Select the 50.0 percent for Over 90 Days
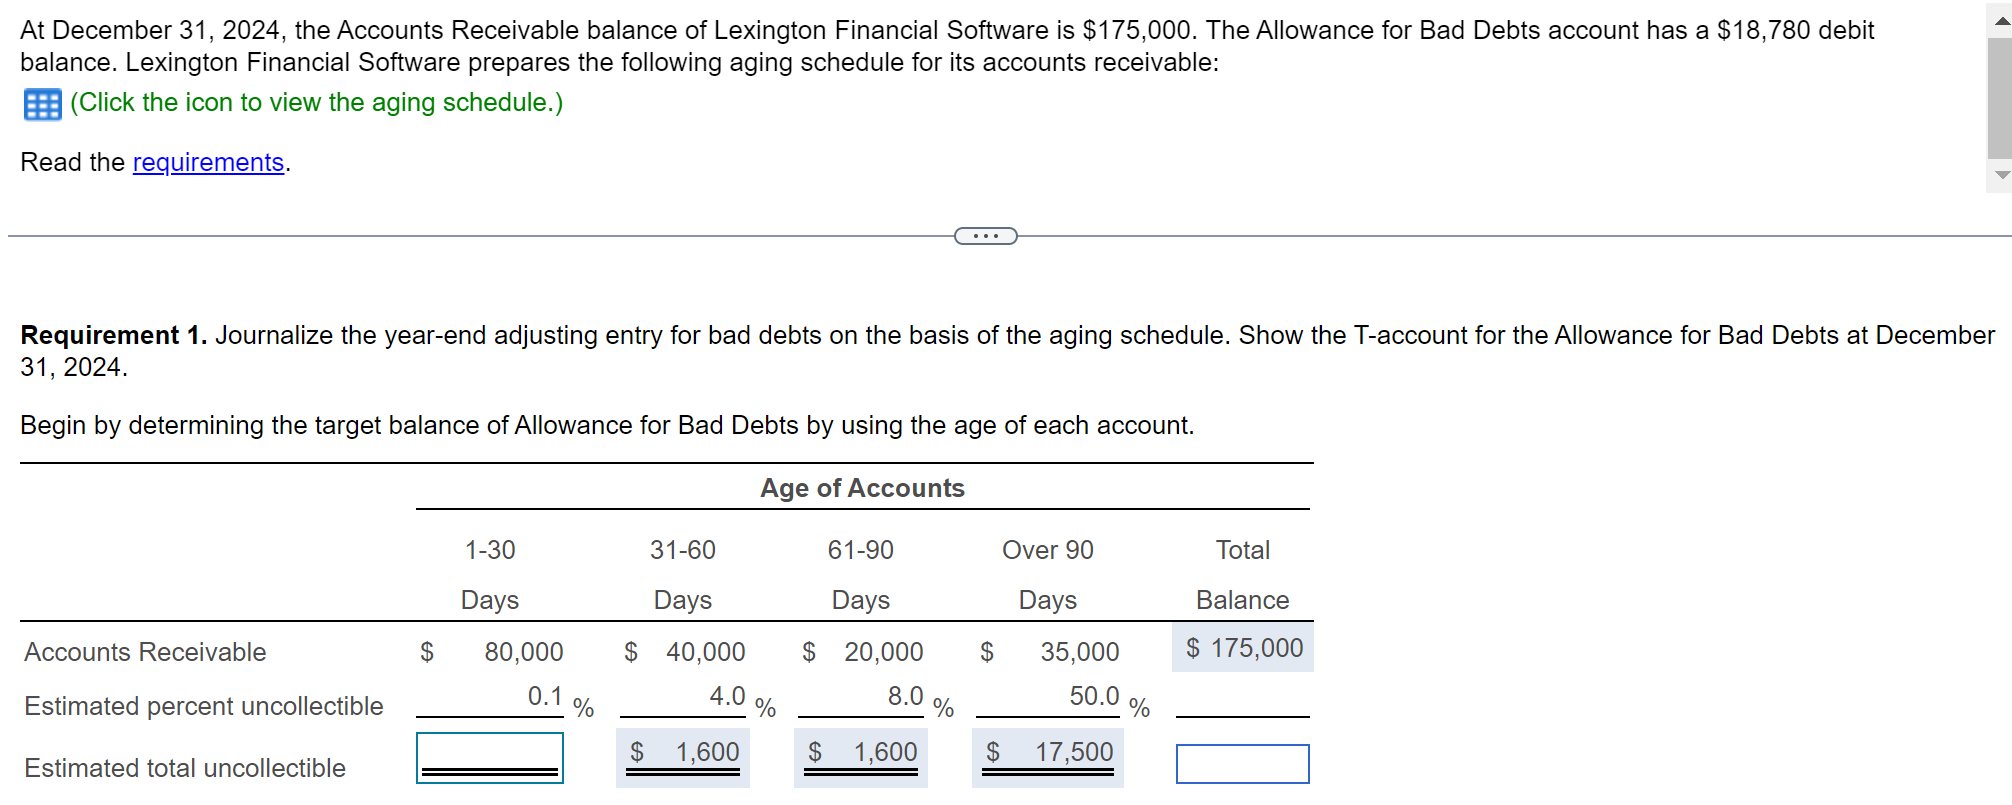The width and height of the screenshot is (2012, 805). pyautogui.click(x=1095, y=696)
